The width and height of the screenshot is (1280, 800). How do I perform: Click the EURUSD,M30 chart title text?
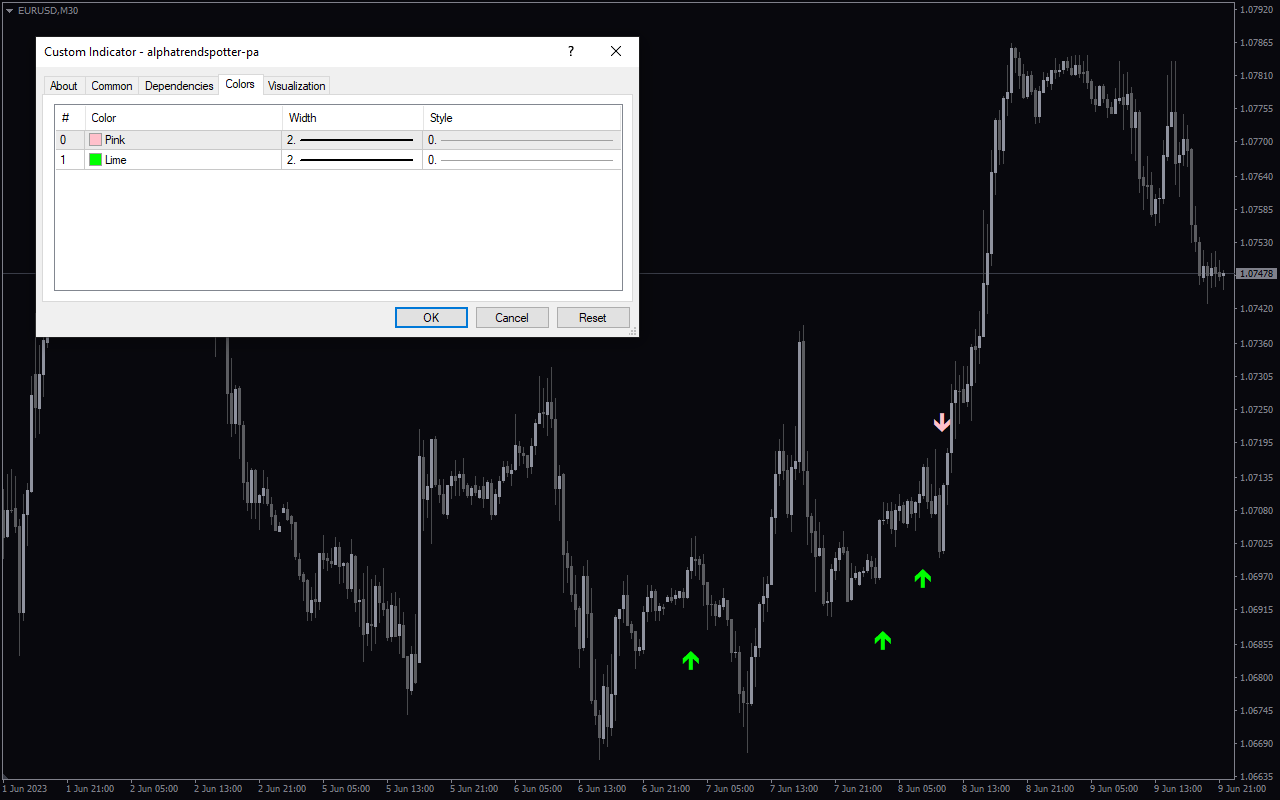[48, 10]
